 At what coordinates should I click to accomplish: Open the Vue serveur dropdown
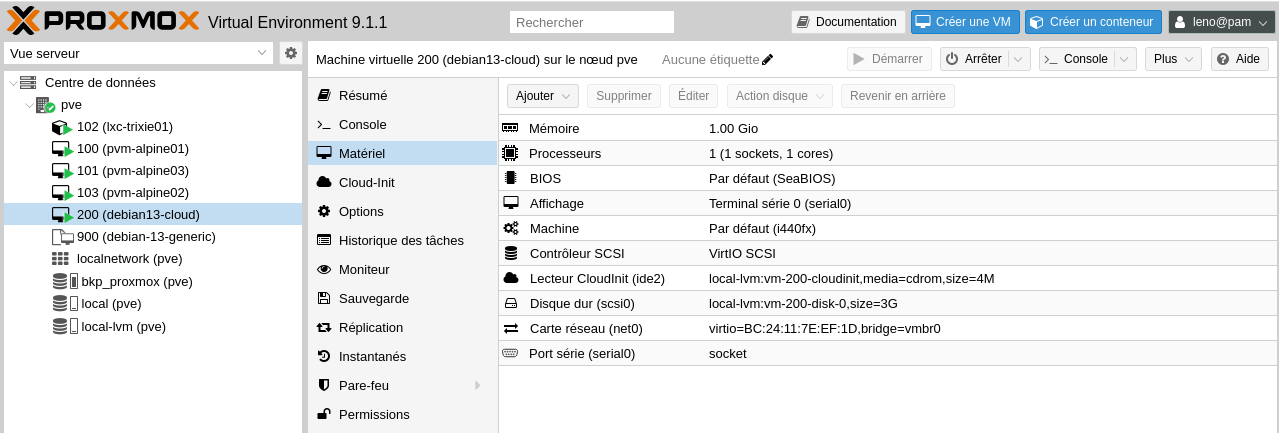click(262, 53)
